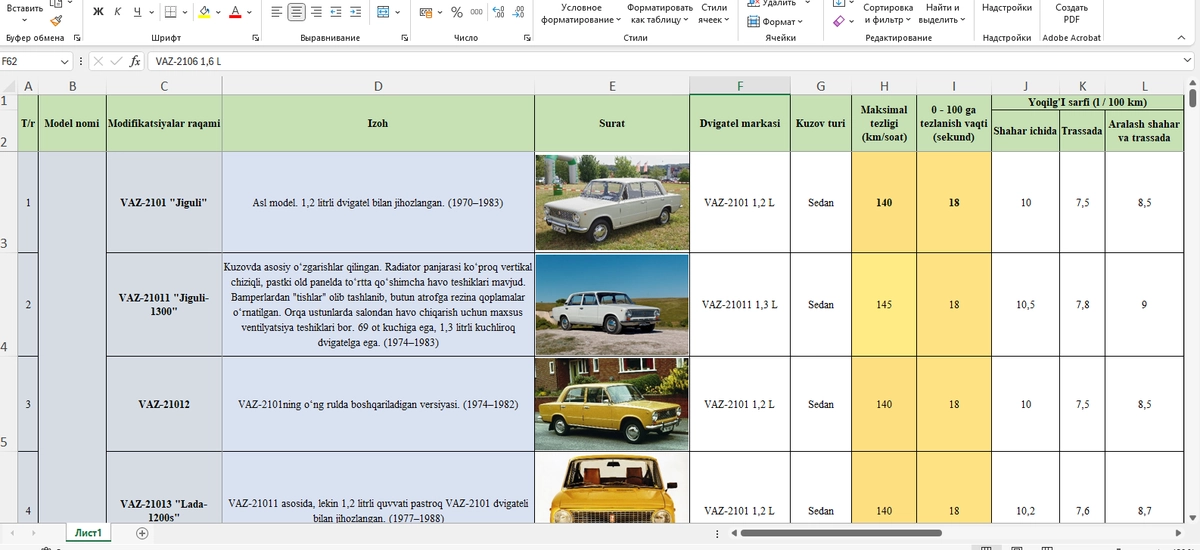Open Сортировка и фильтр menu
The image size is (1200, 550).
[x=886, y=13]
